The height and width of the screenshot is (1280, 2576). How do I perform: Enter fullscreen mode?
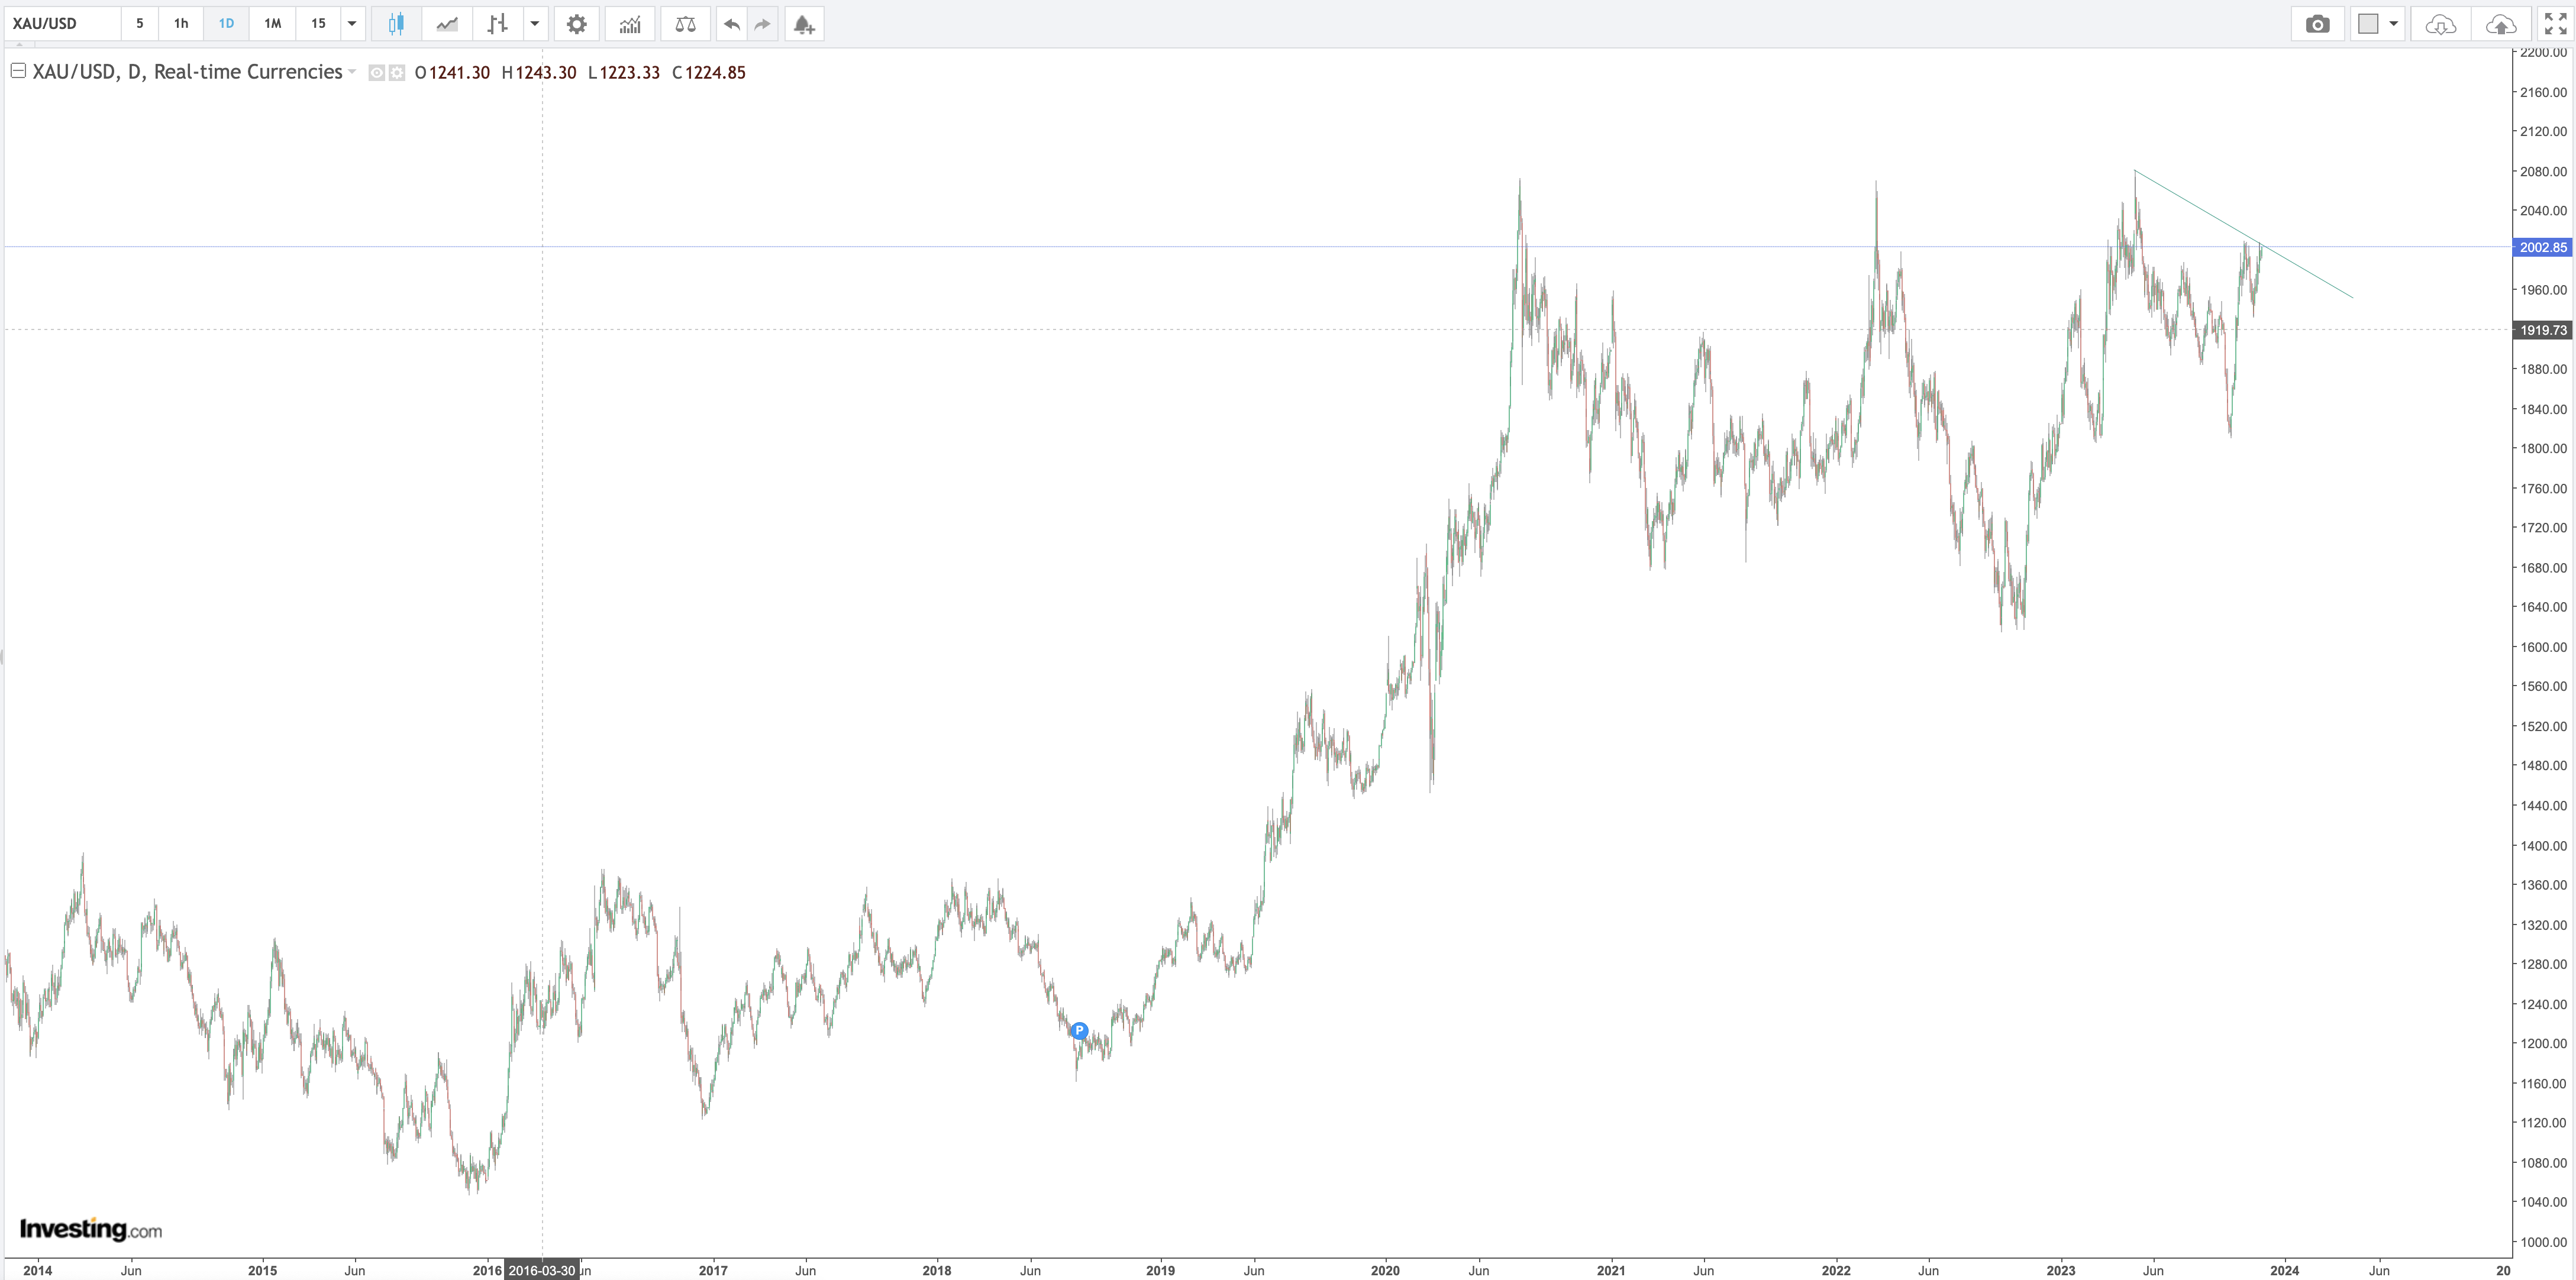(x=2555, y=24)
